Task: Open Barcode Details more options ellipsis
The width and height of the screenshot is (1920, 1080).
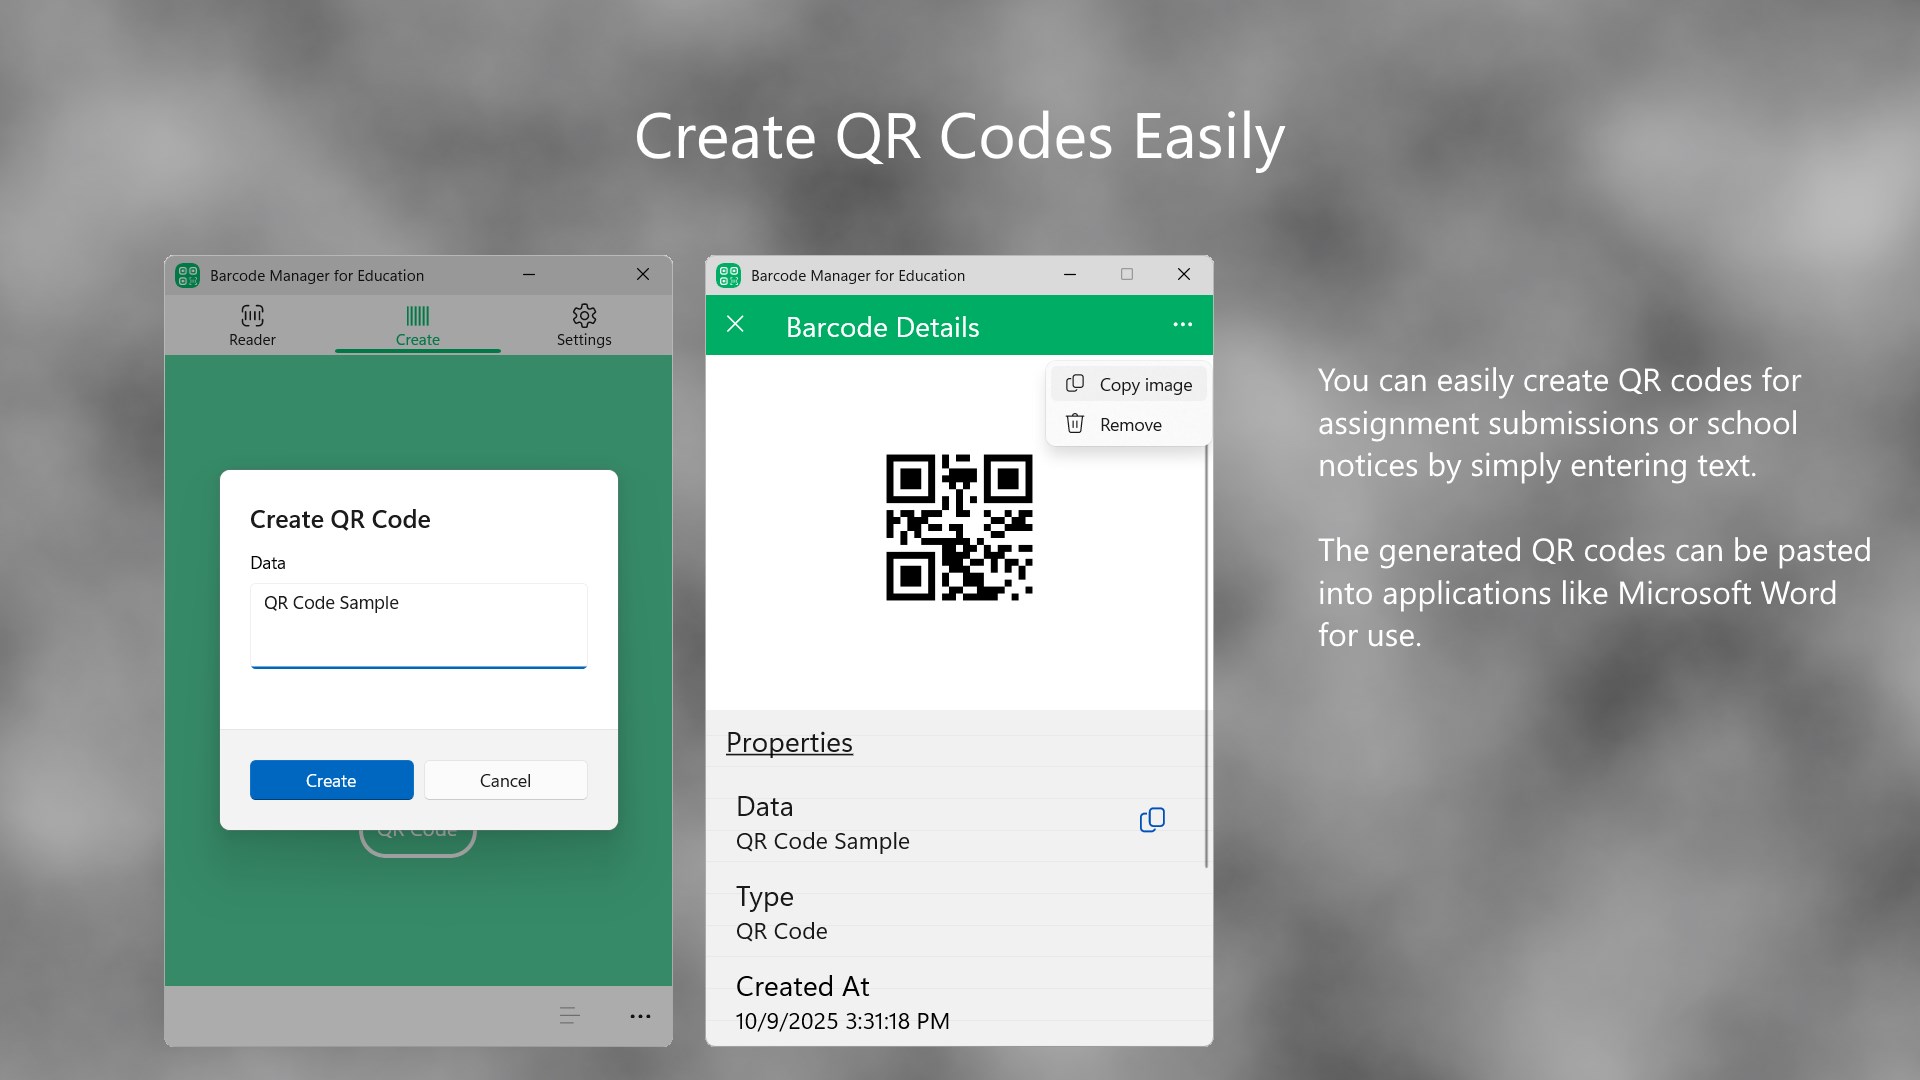Action: pyautogui.click(x=1182, y=324)
